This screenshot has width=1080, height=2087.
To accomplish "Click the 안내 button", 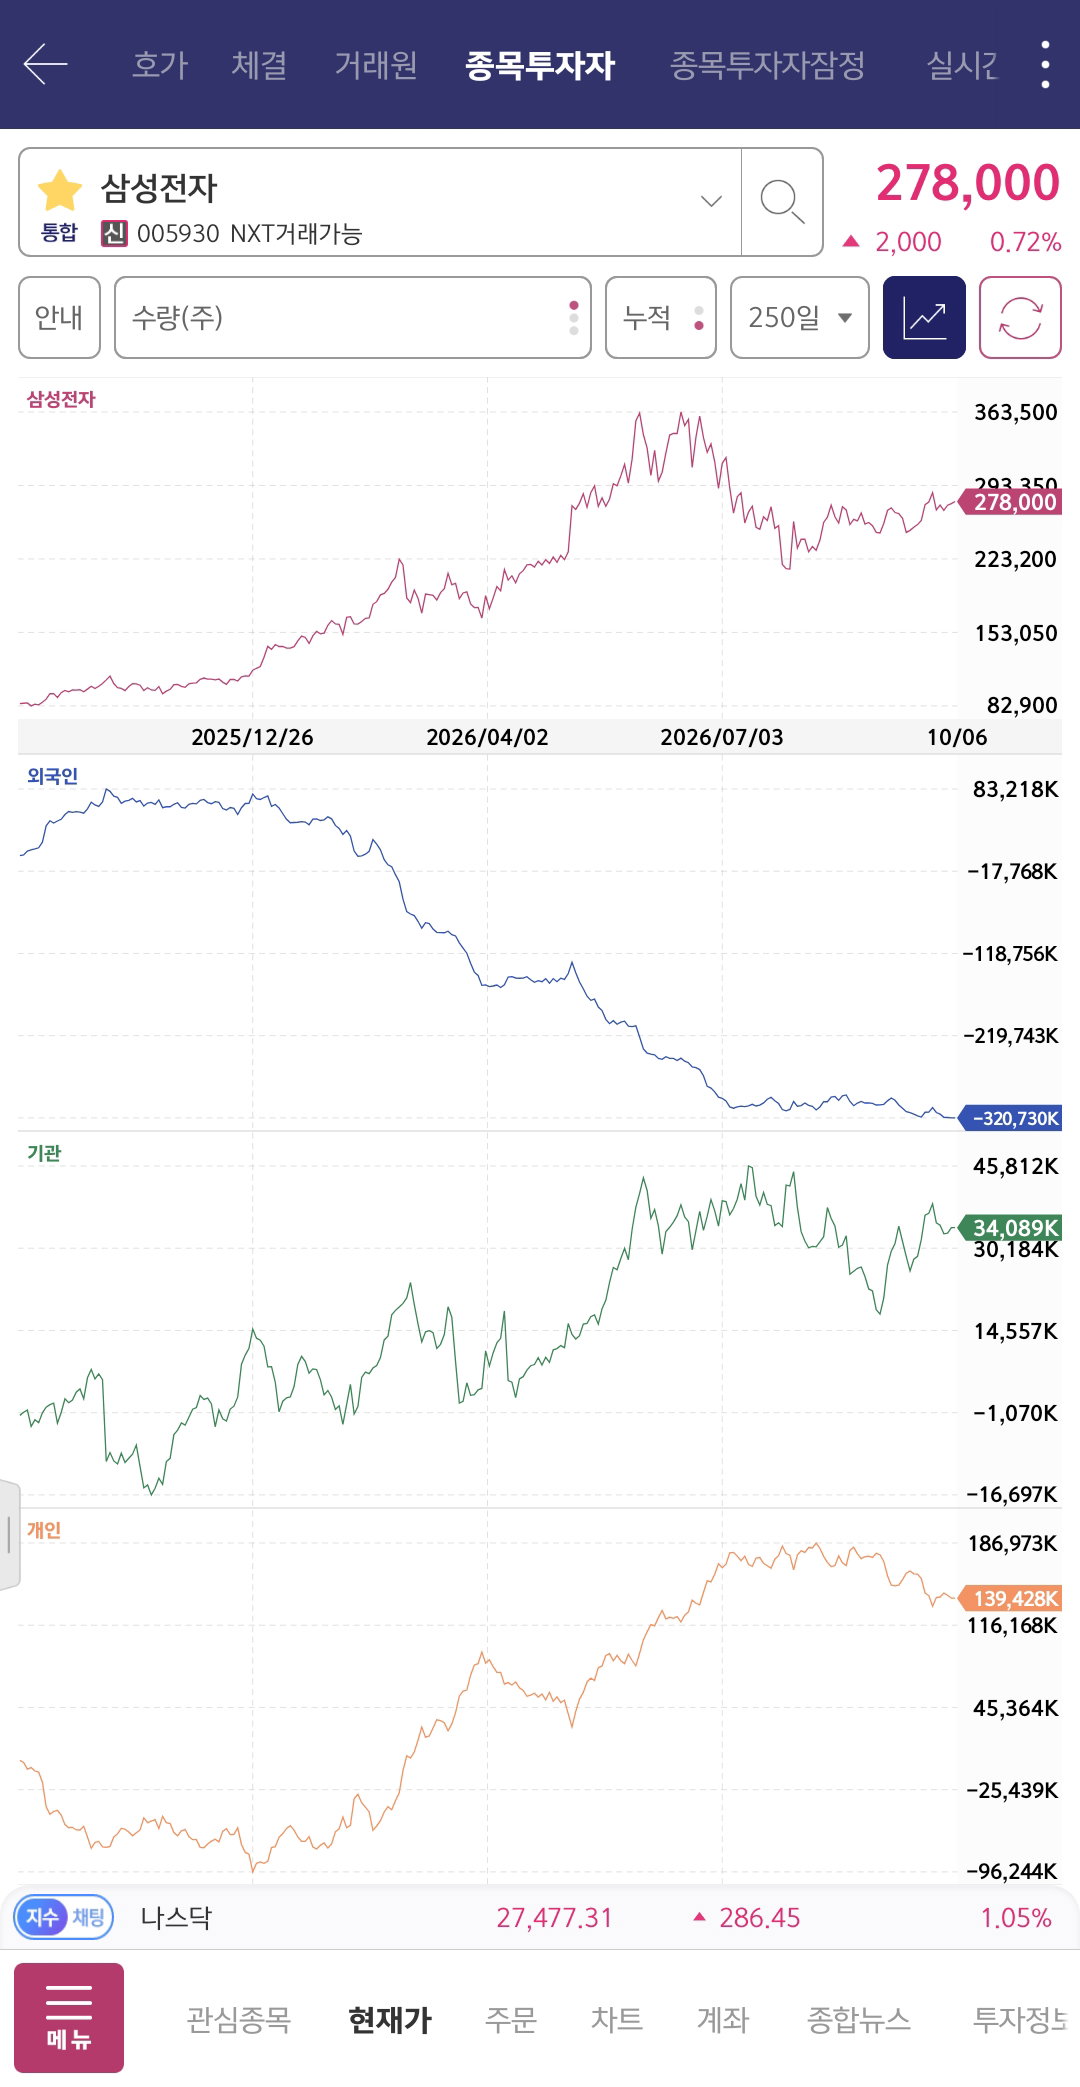I will click(59, 318).
